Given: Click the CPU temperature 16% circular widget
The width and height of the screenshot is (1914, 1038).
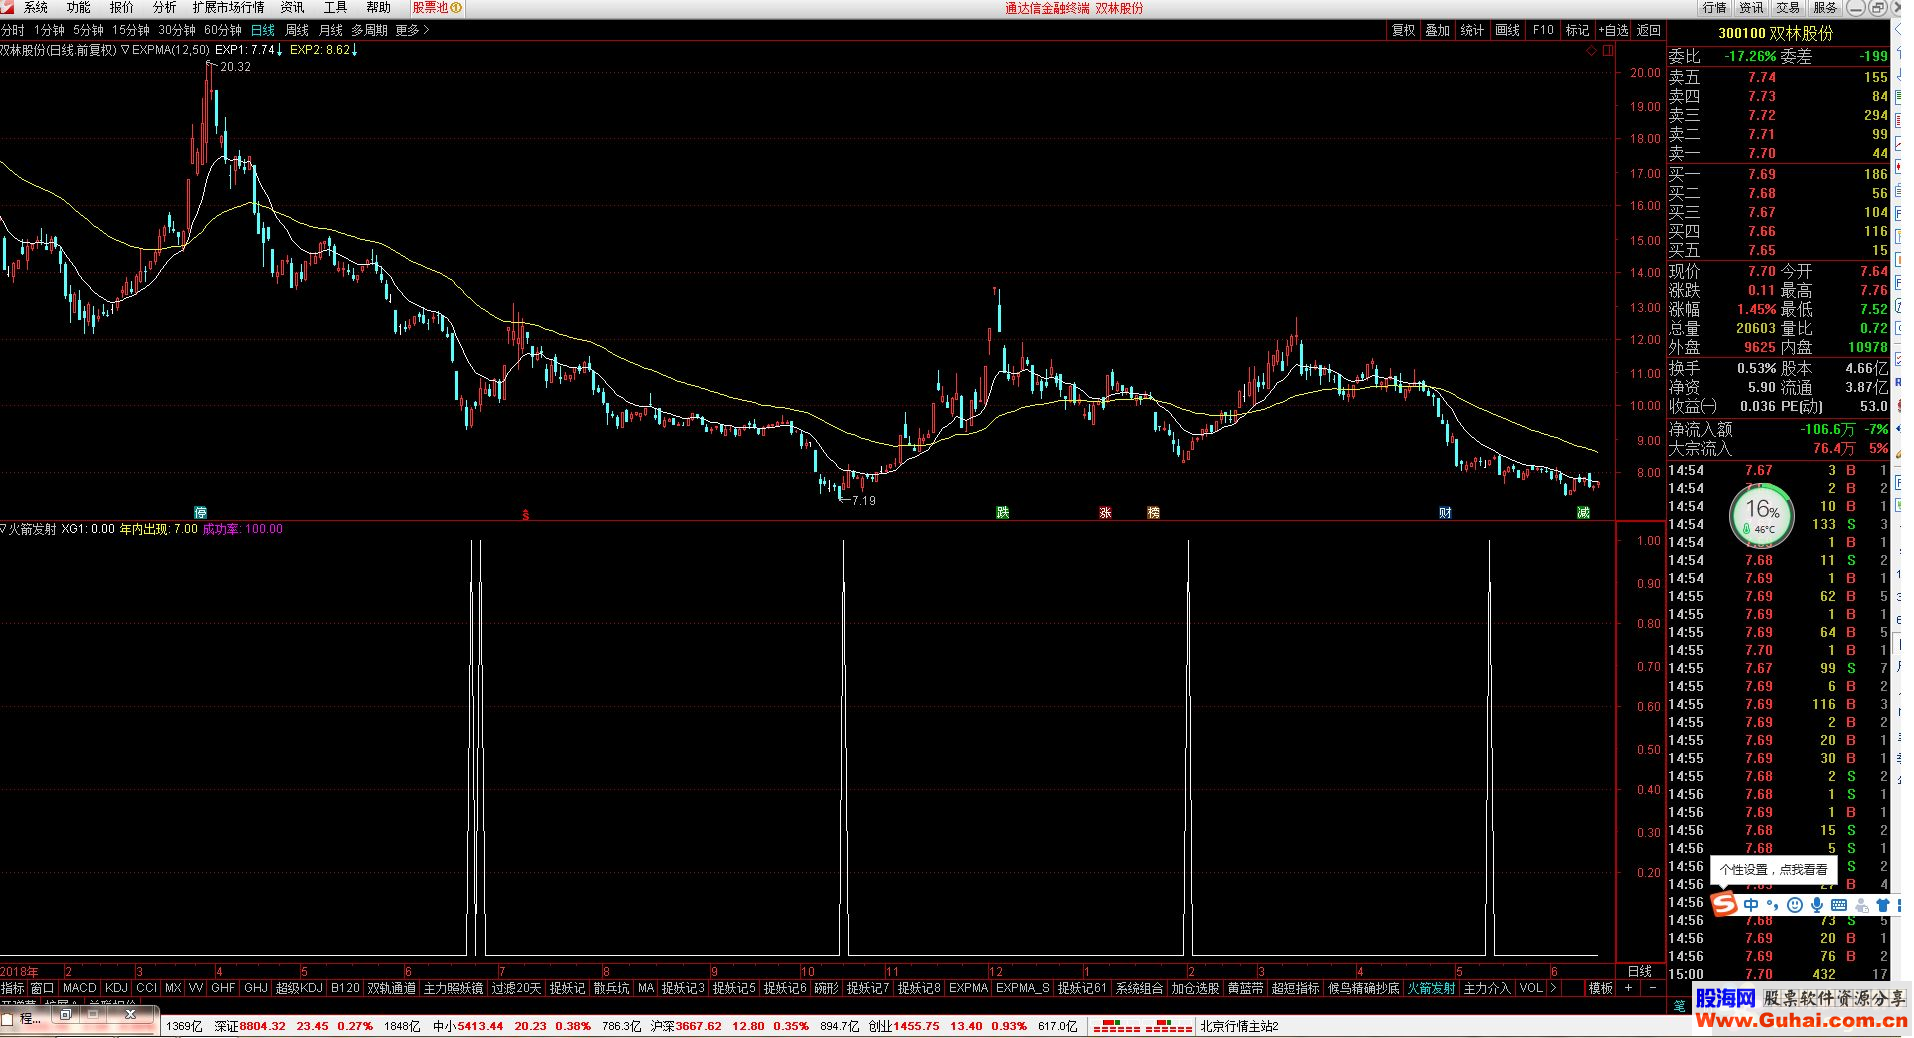Looking at the screenshot, I should point(1762,515).
